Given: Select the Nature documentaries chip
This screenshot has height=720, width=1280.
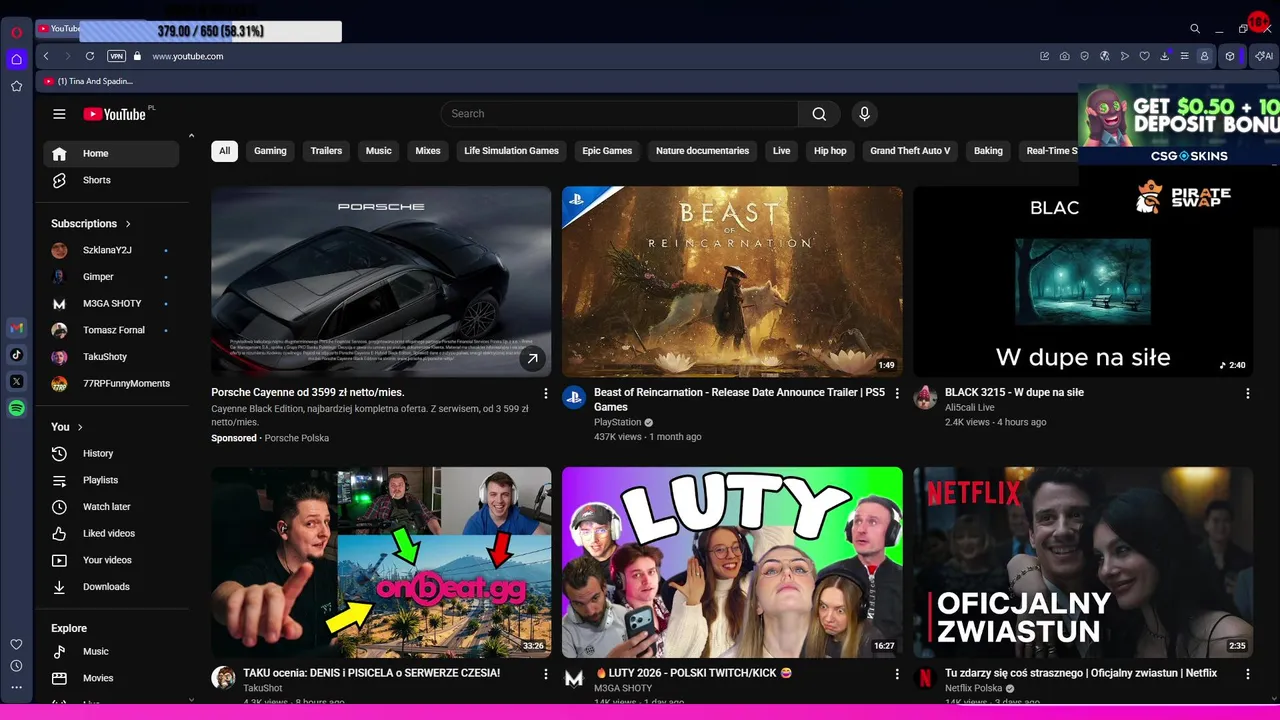Looking at the screenshot, I should pos(702,151).
